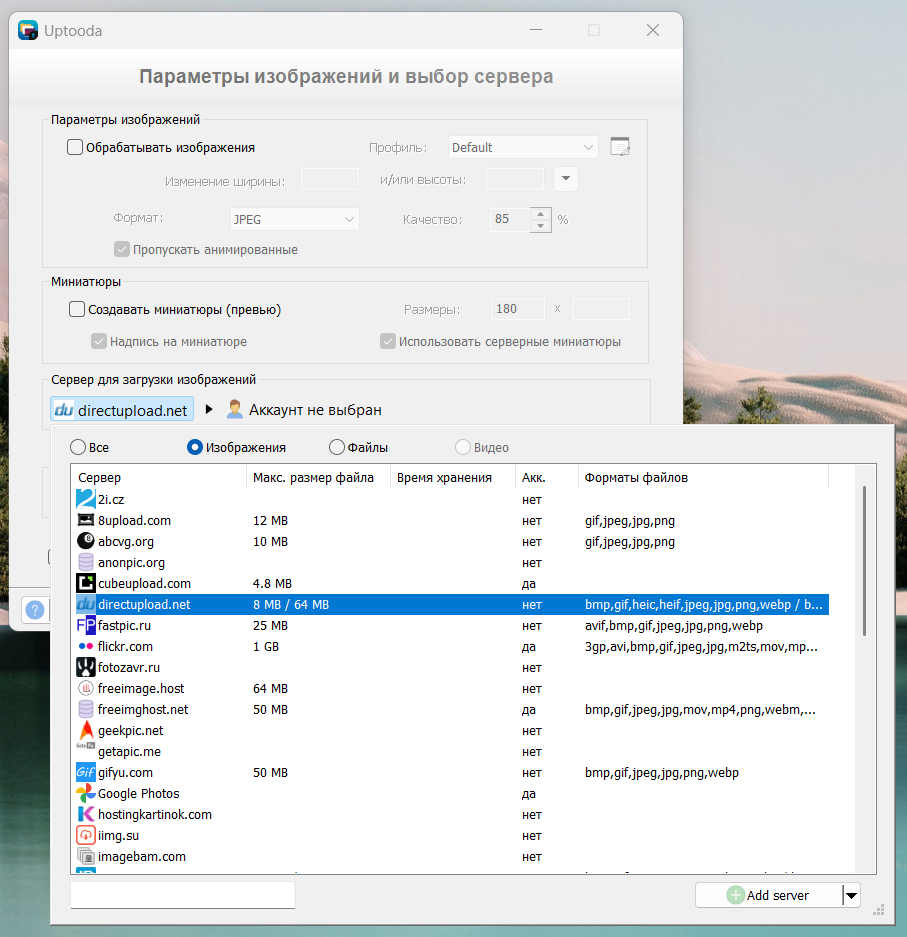Viewport: 907px width, 937px height.
Task: Select the 'fastpic.ru' server name
Action: click(x=124, y=625)
